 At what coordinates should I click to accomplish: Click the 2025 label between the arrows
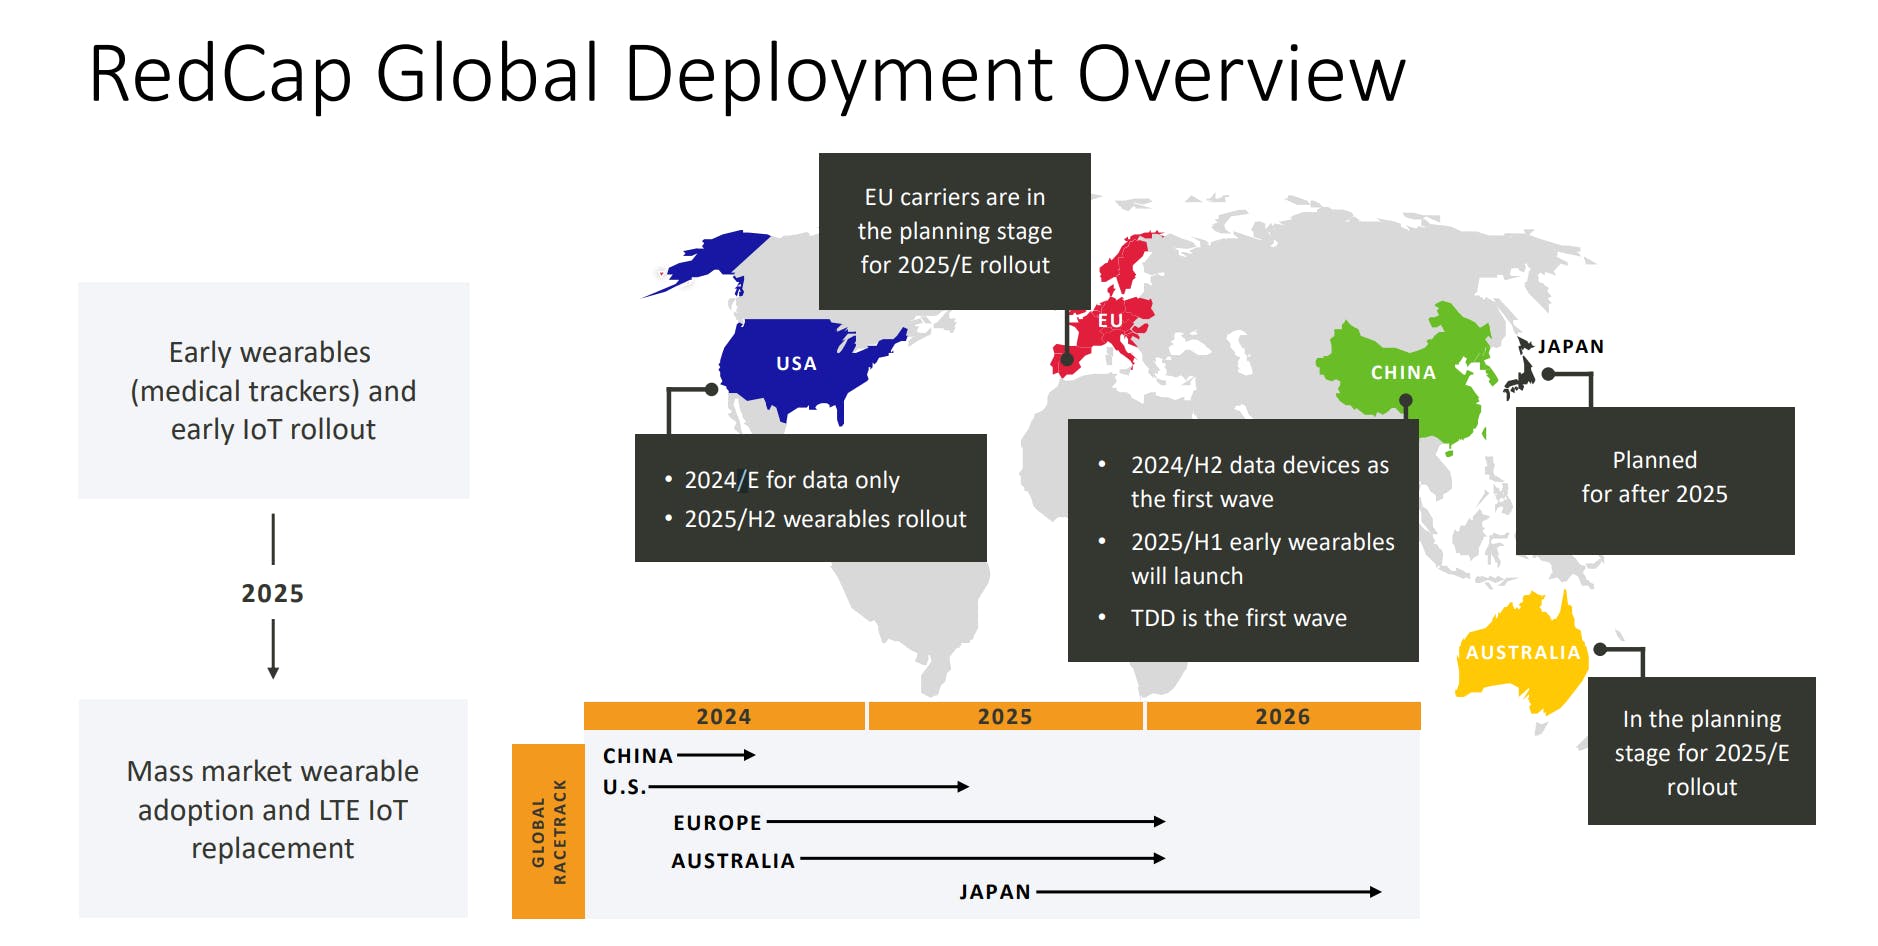pyautogui.click(x=273, y=592)
